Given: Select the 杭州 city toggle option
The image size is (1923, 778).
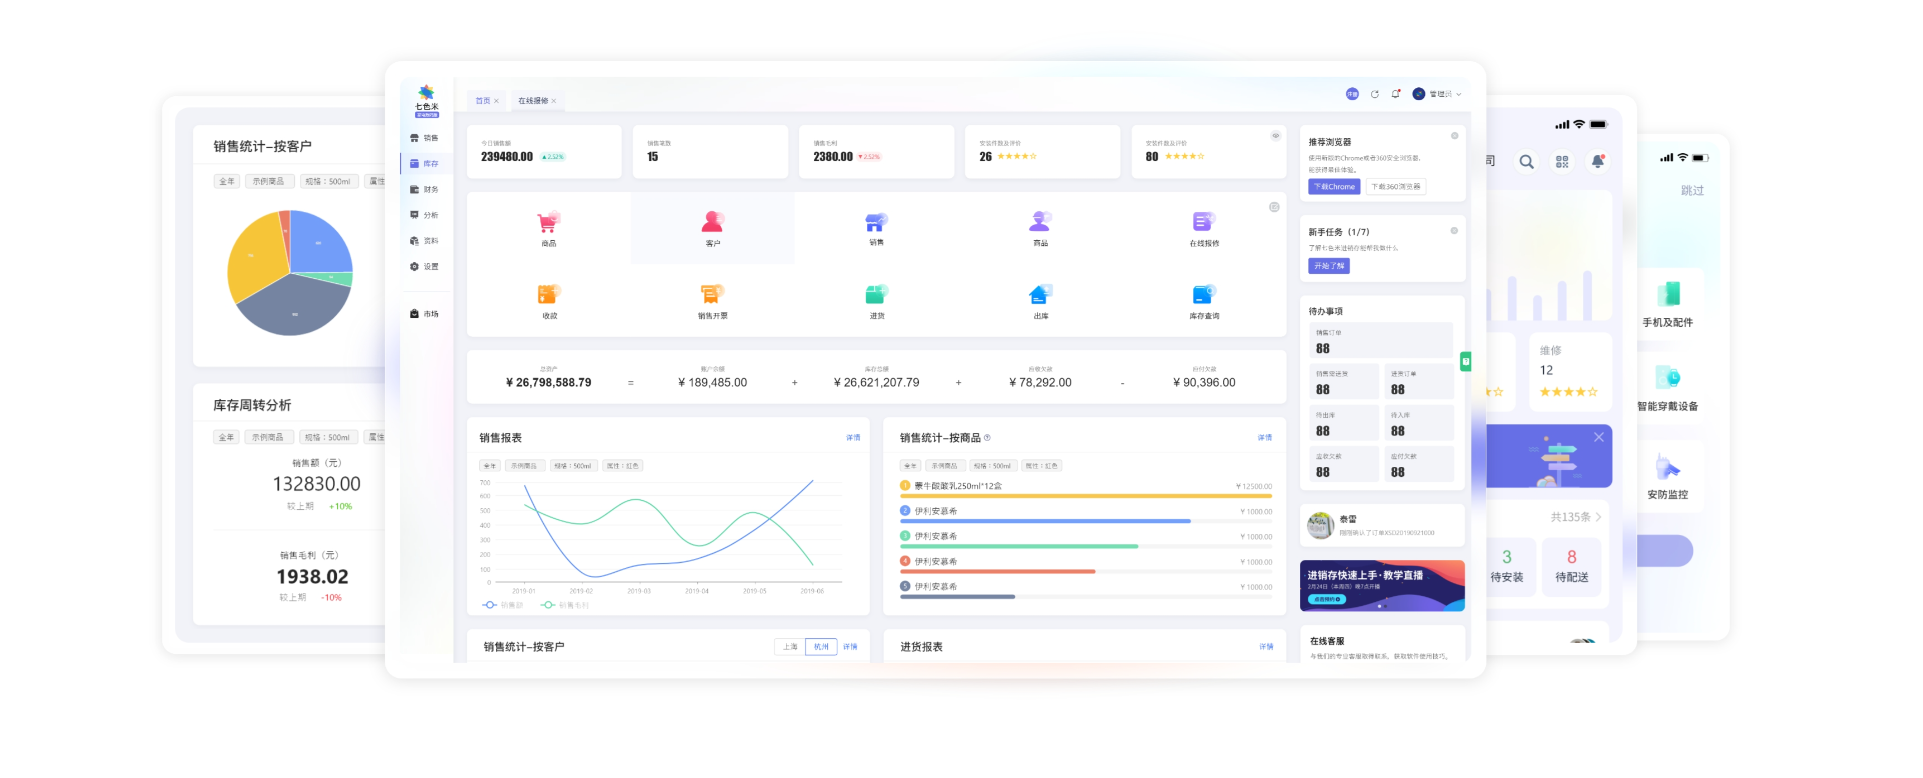Looking at the screenshot, I should [821, 647].
